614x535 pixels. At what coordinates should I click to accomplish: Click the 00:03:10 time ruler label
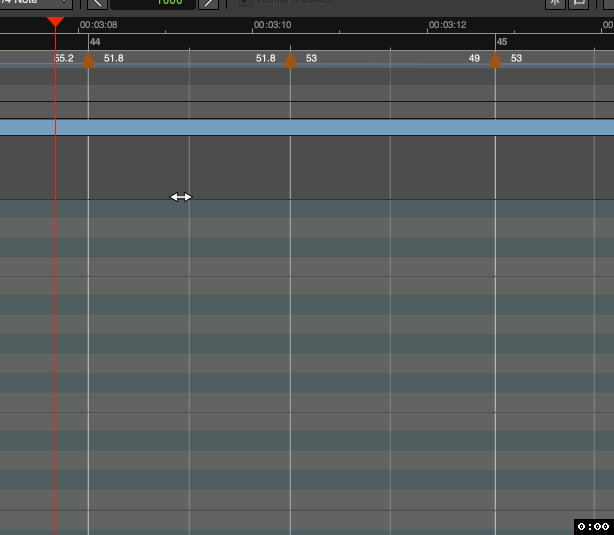tap(273, 25)
